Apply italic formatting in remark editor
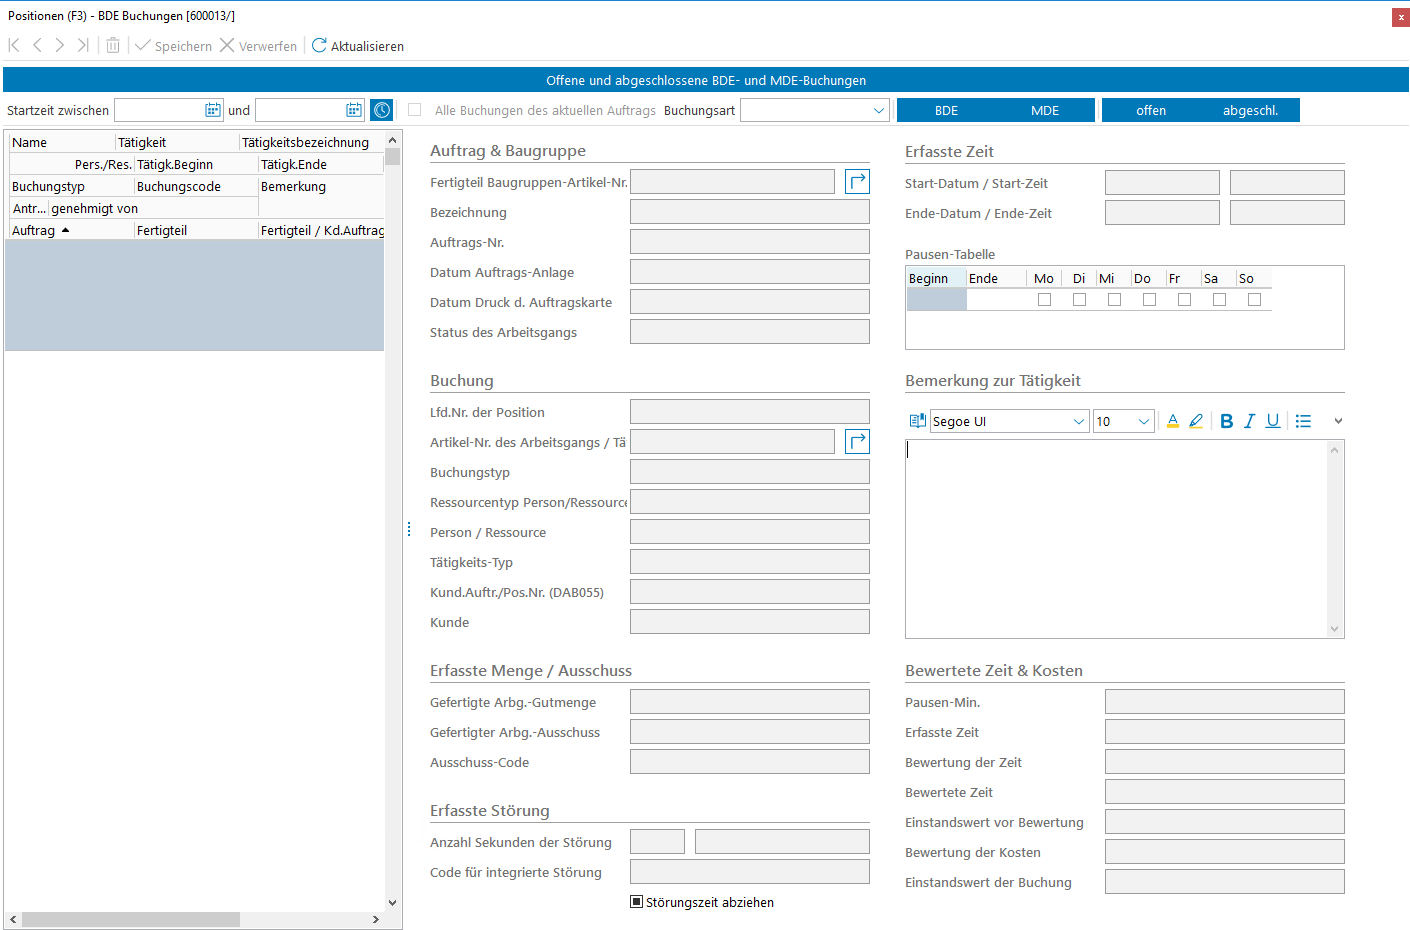 pos(1249,421)
